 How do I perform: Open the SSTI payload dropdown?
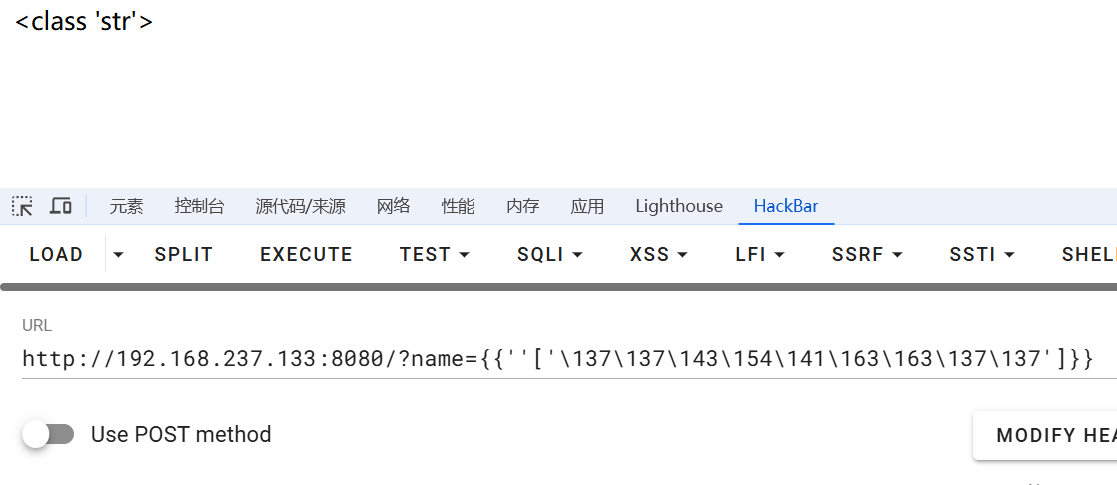point(981,255)
